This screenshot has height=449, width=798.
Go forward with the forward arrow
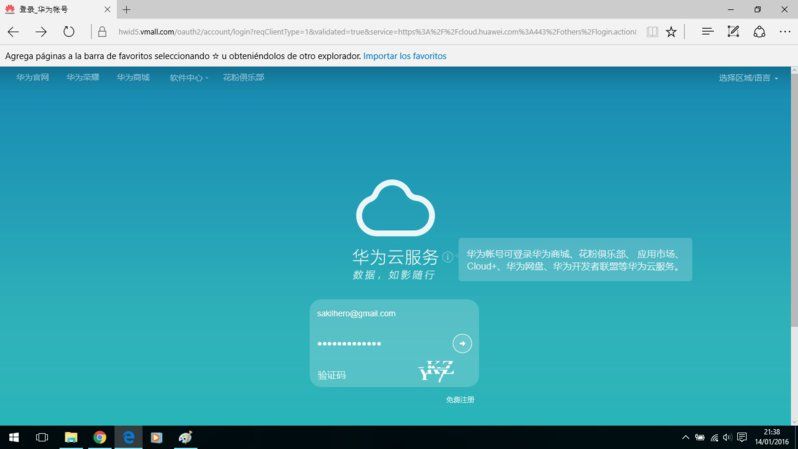point(41,32)
